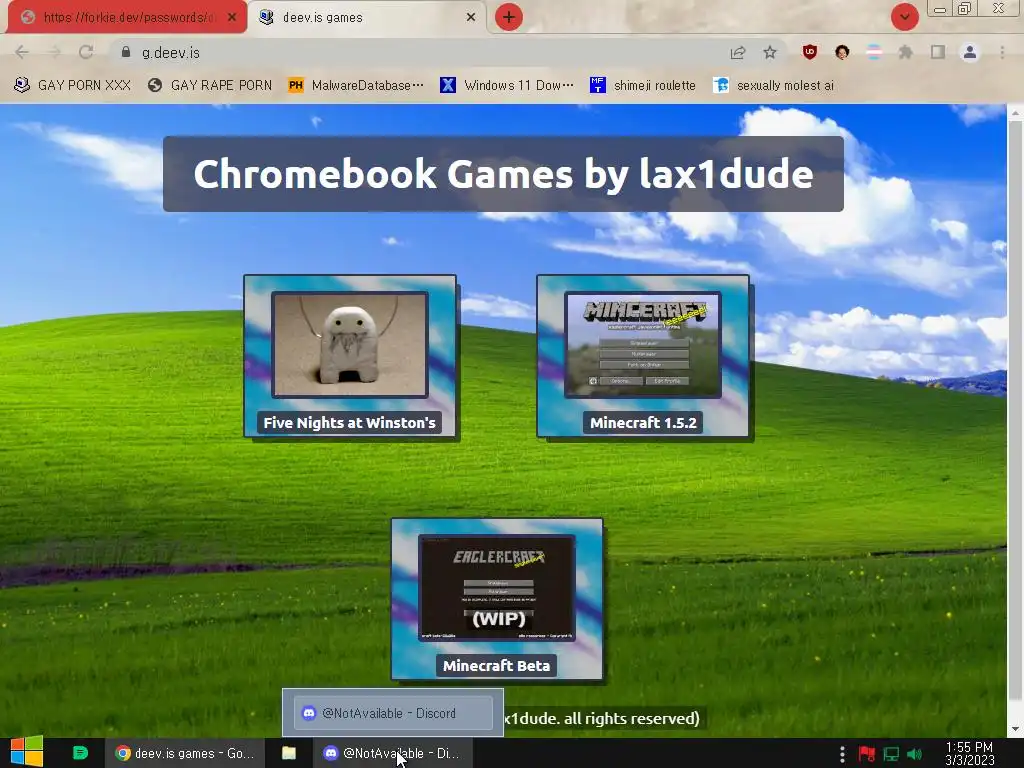View site info via lock icon
Viewport: 1024px width, 768px height.
125,52
